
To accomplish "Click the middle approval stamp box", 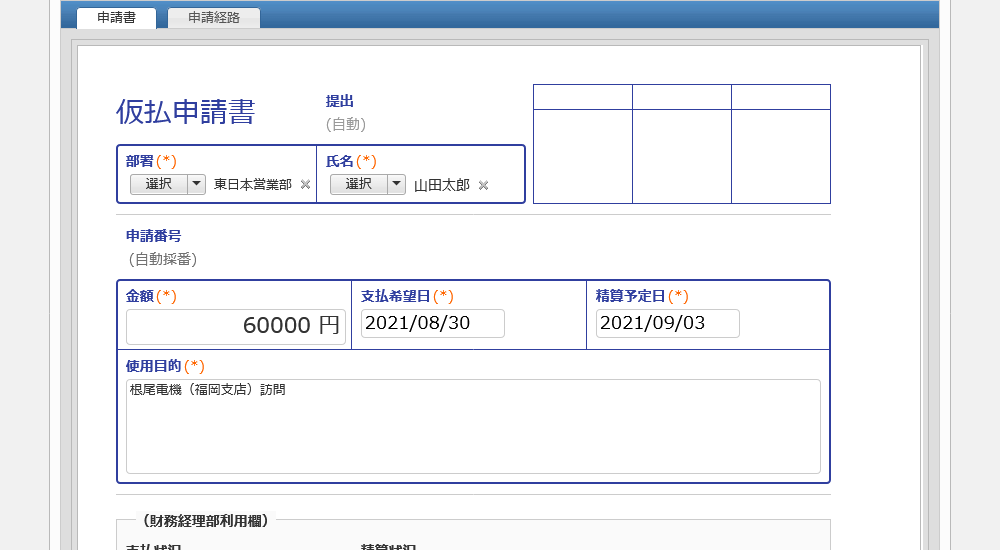I will point(681,155).
